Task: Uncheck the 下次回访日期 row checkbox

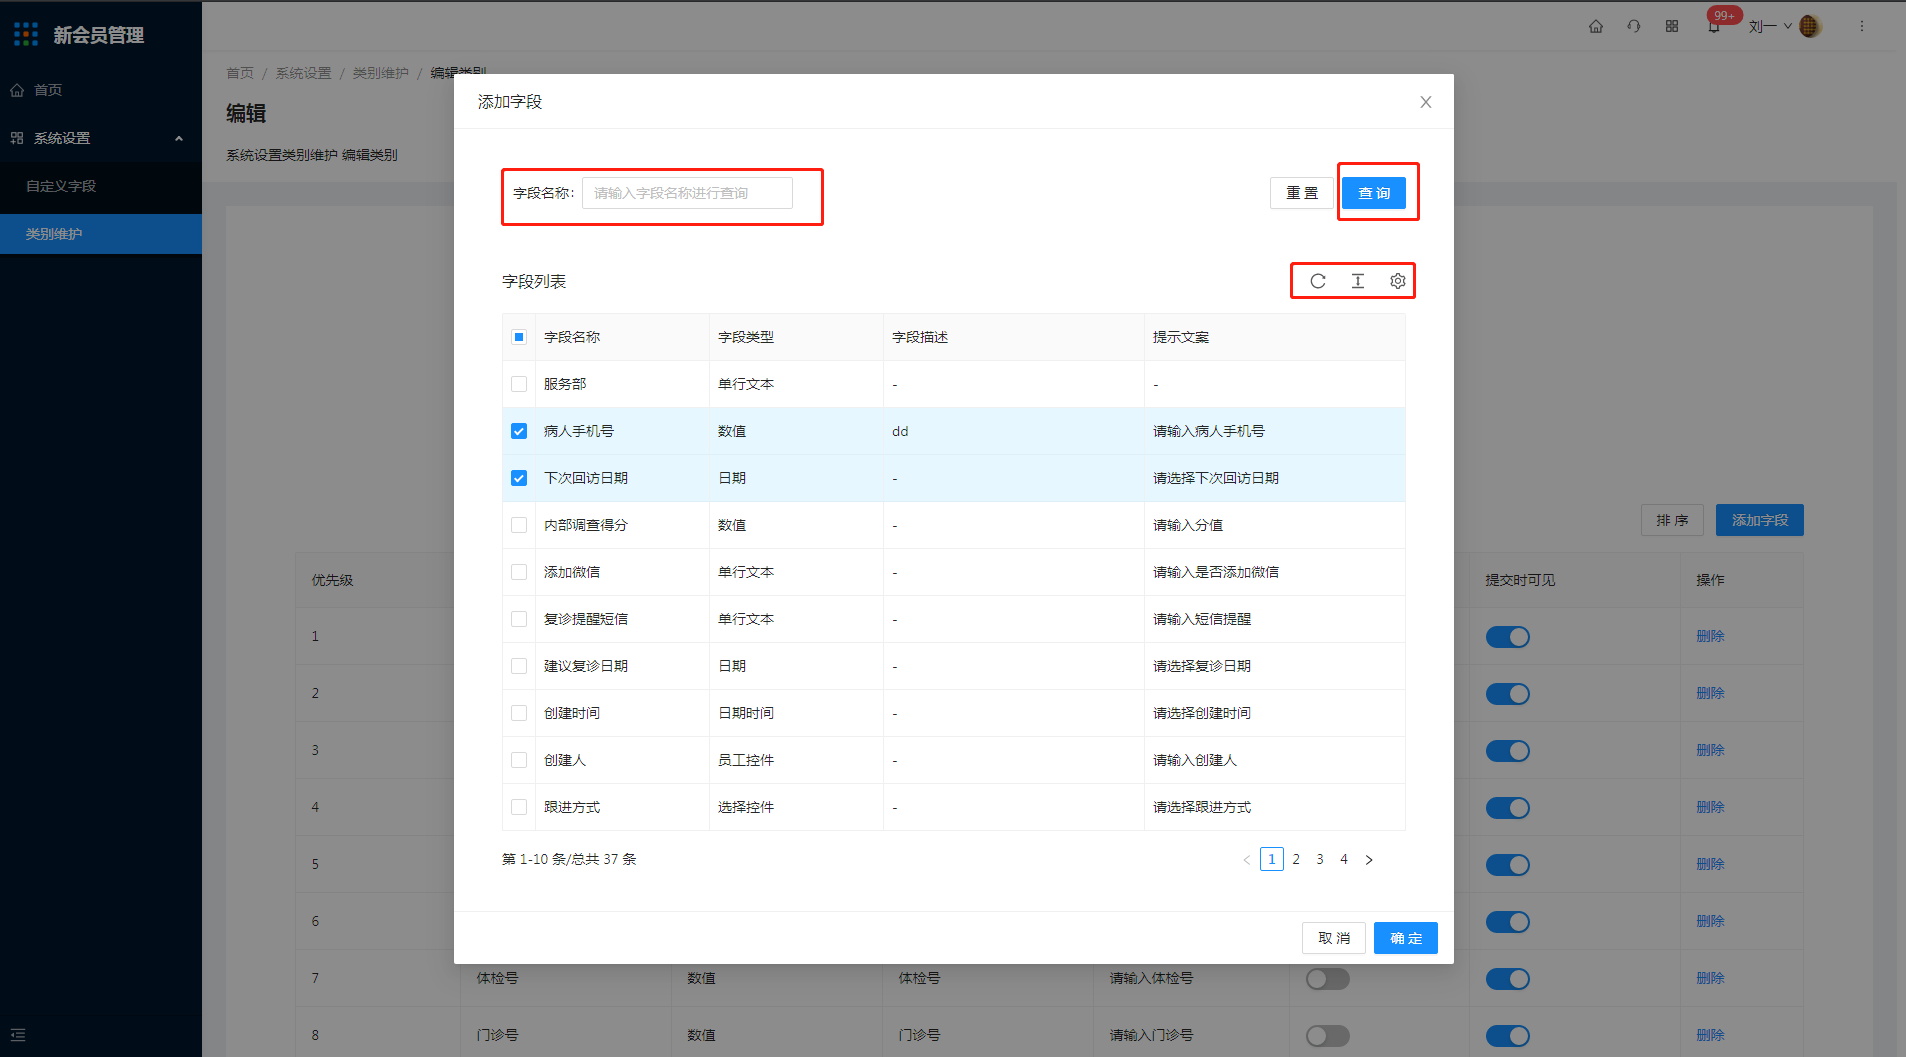Action: [519, 478]
